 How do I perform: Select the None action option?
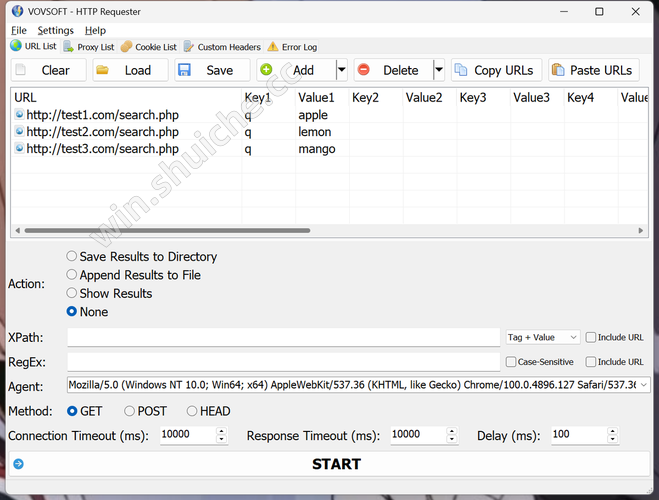click(87, 312)
